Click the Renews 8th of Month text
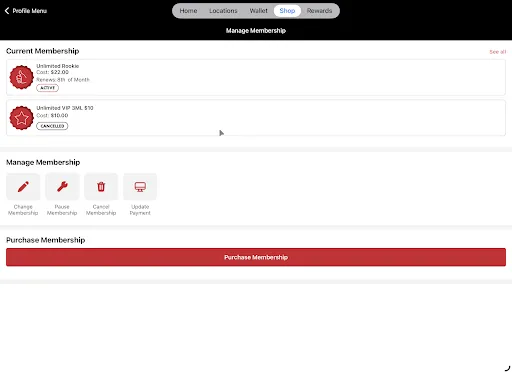 point(63,80)
